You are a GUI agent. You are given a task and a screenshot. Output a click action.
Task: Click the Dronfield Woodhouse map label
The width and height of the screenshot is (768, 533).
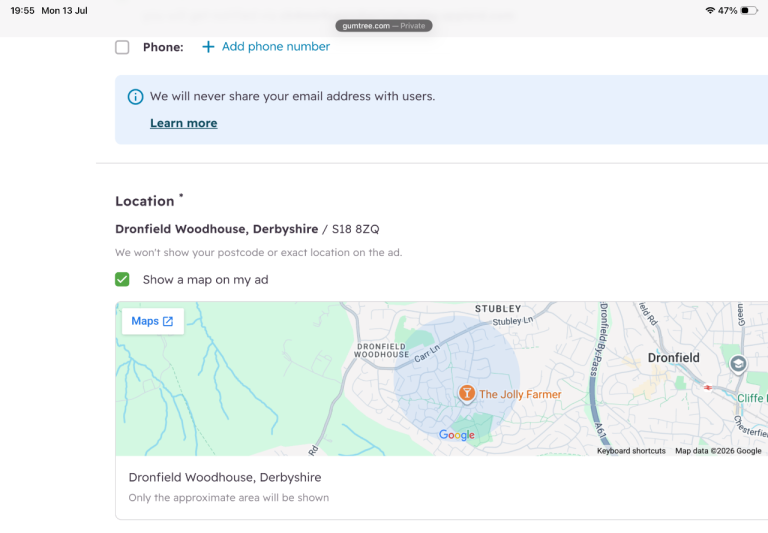(x=382, y=350)
